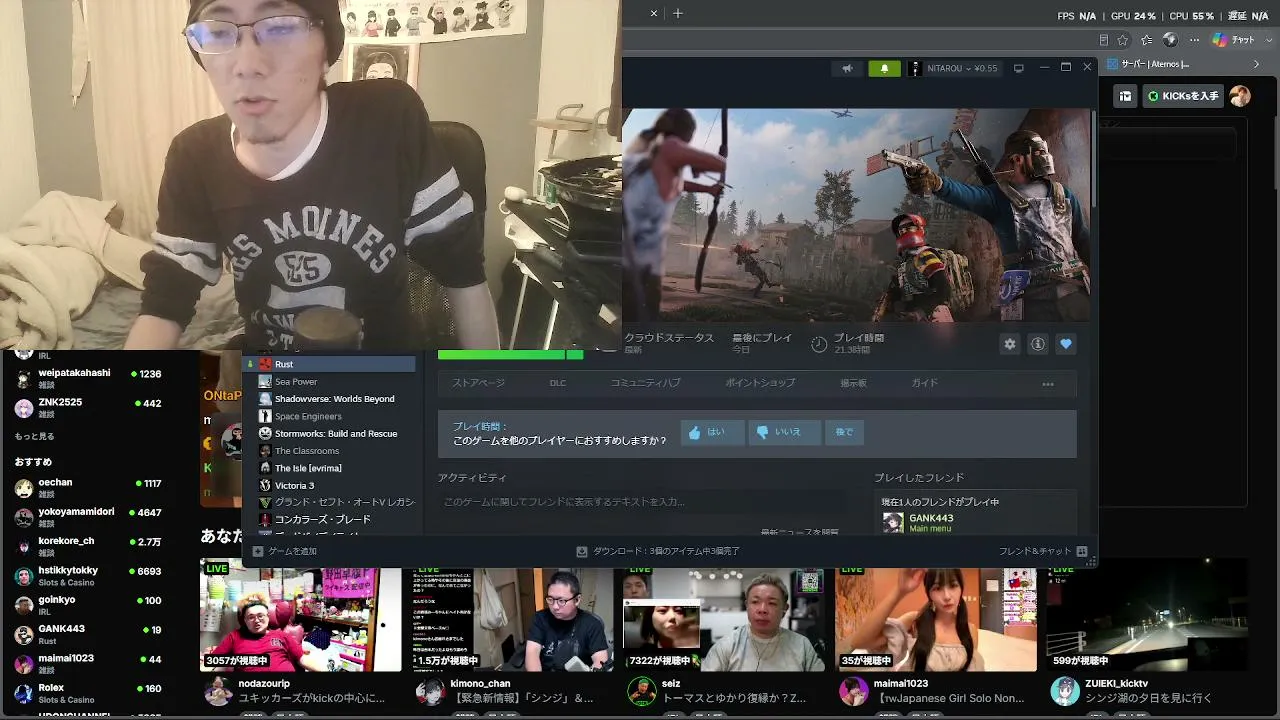Open フレンド&チャット friends panel
The height and width of the screenshot is (720, 1280).
(x=1042, y=551)
